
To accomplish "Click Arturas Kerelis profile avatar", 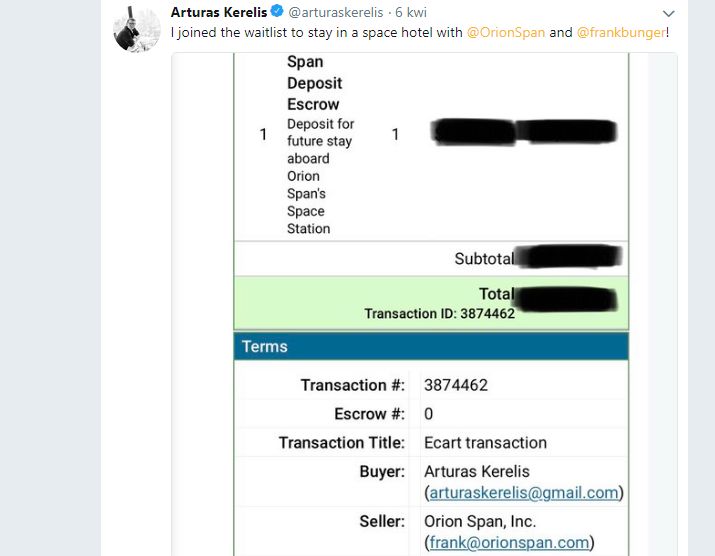I will pyautogui.click(x=137, y=30).
